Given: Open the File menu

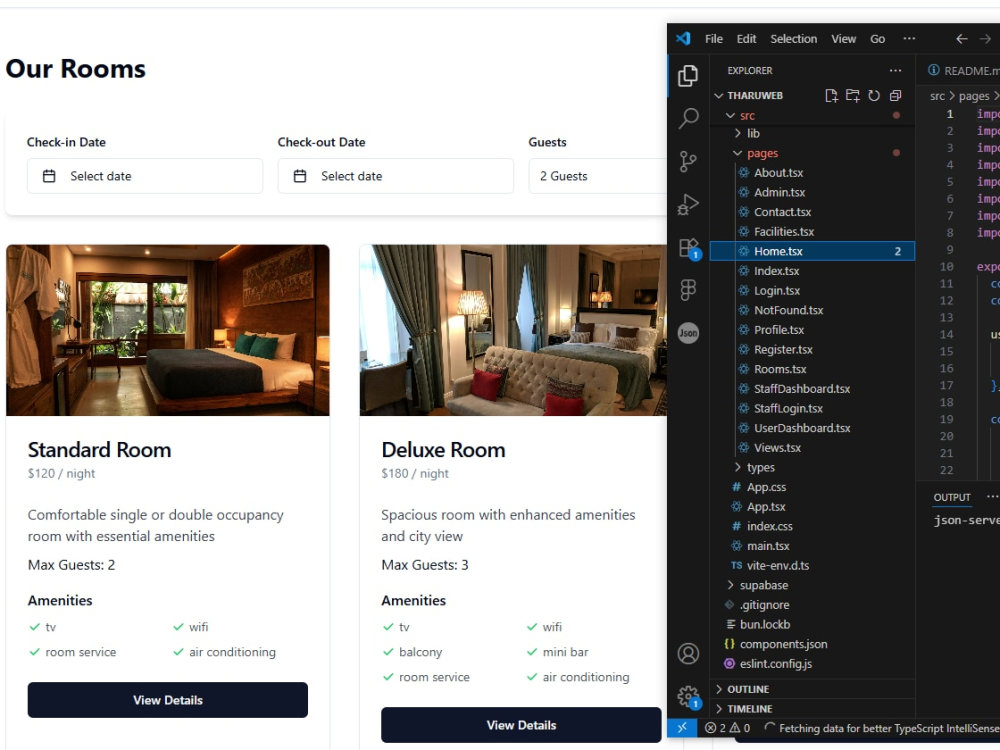Looking at the screenshot, I should pyautogui.click(x=714, y=39).
